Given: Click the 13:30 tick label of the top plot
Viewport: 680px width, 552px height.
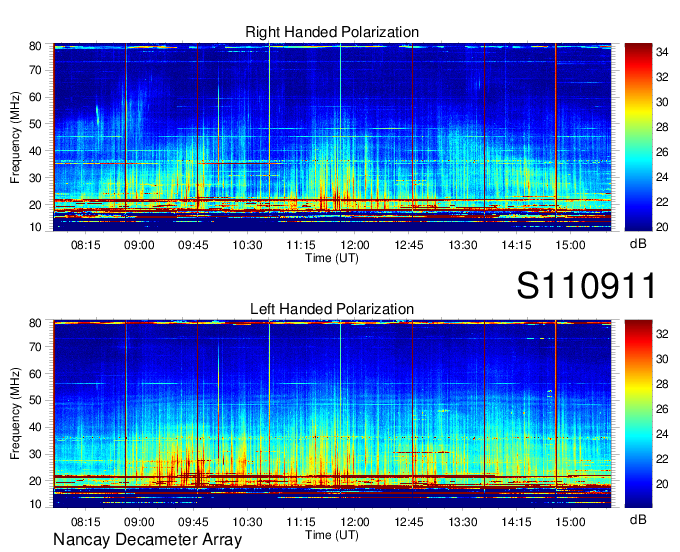Looking at the screenshot, I should point(463,245).
